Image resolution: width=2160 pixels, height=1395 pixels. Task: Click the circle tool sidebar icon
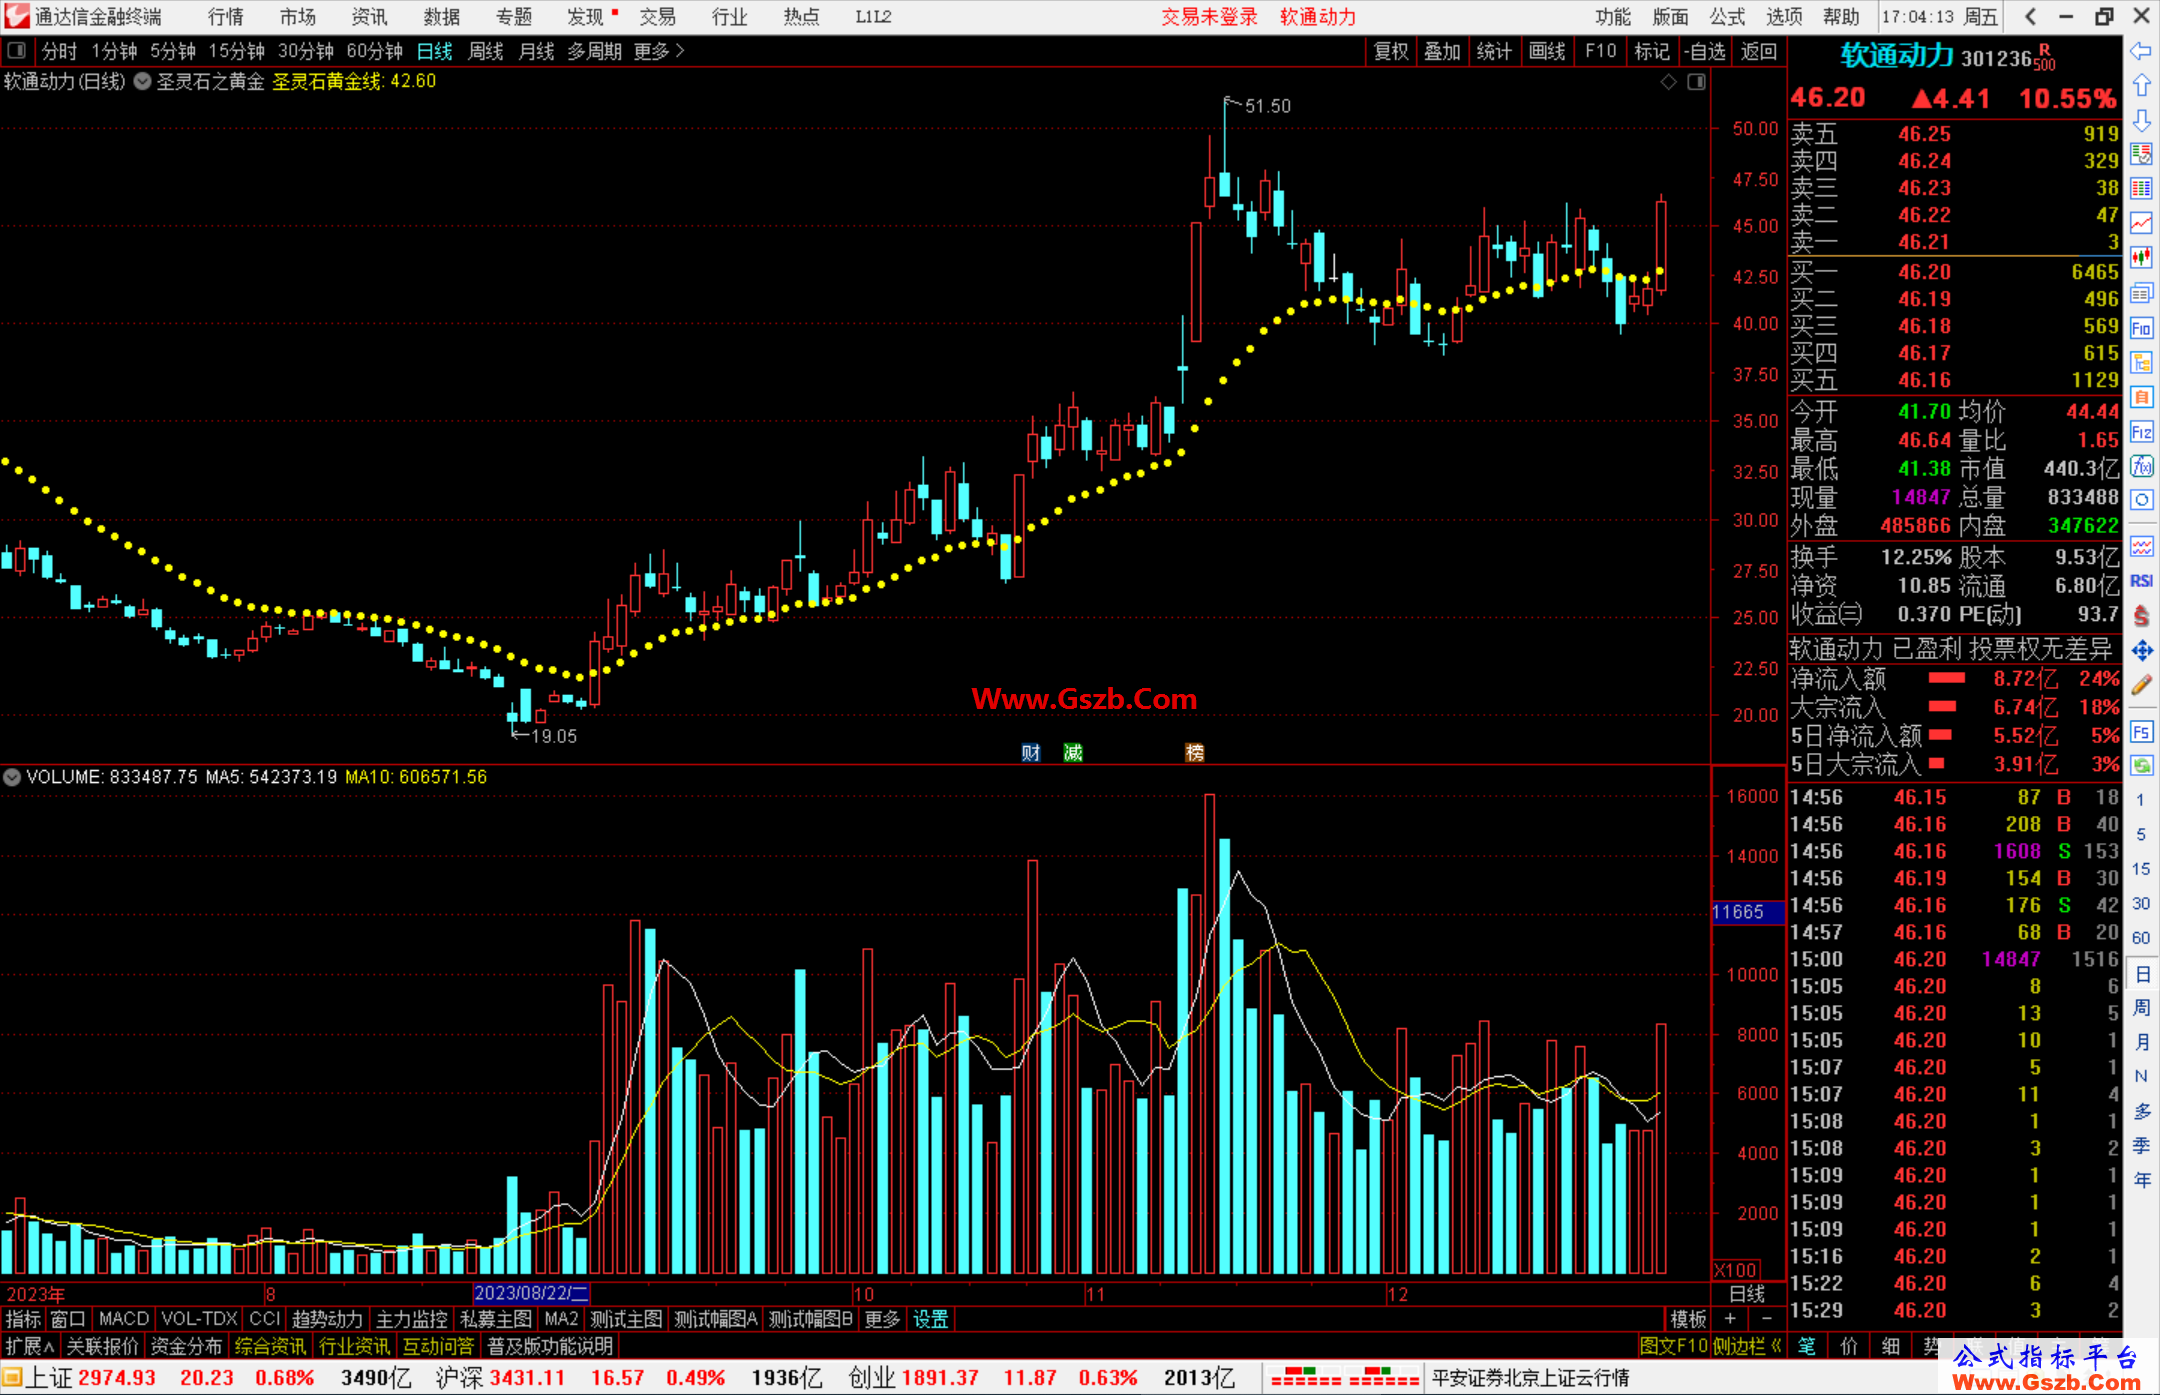[2141, 500]
